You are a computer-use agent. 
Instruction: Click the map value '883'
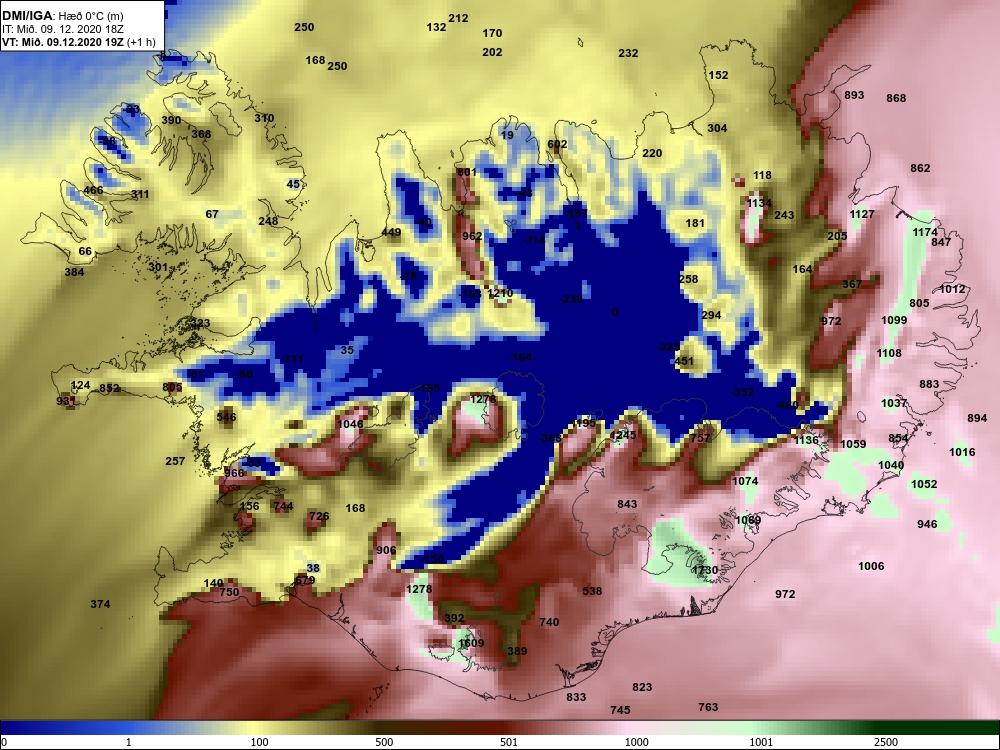tap(929, 383)
